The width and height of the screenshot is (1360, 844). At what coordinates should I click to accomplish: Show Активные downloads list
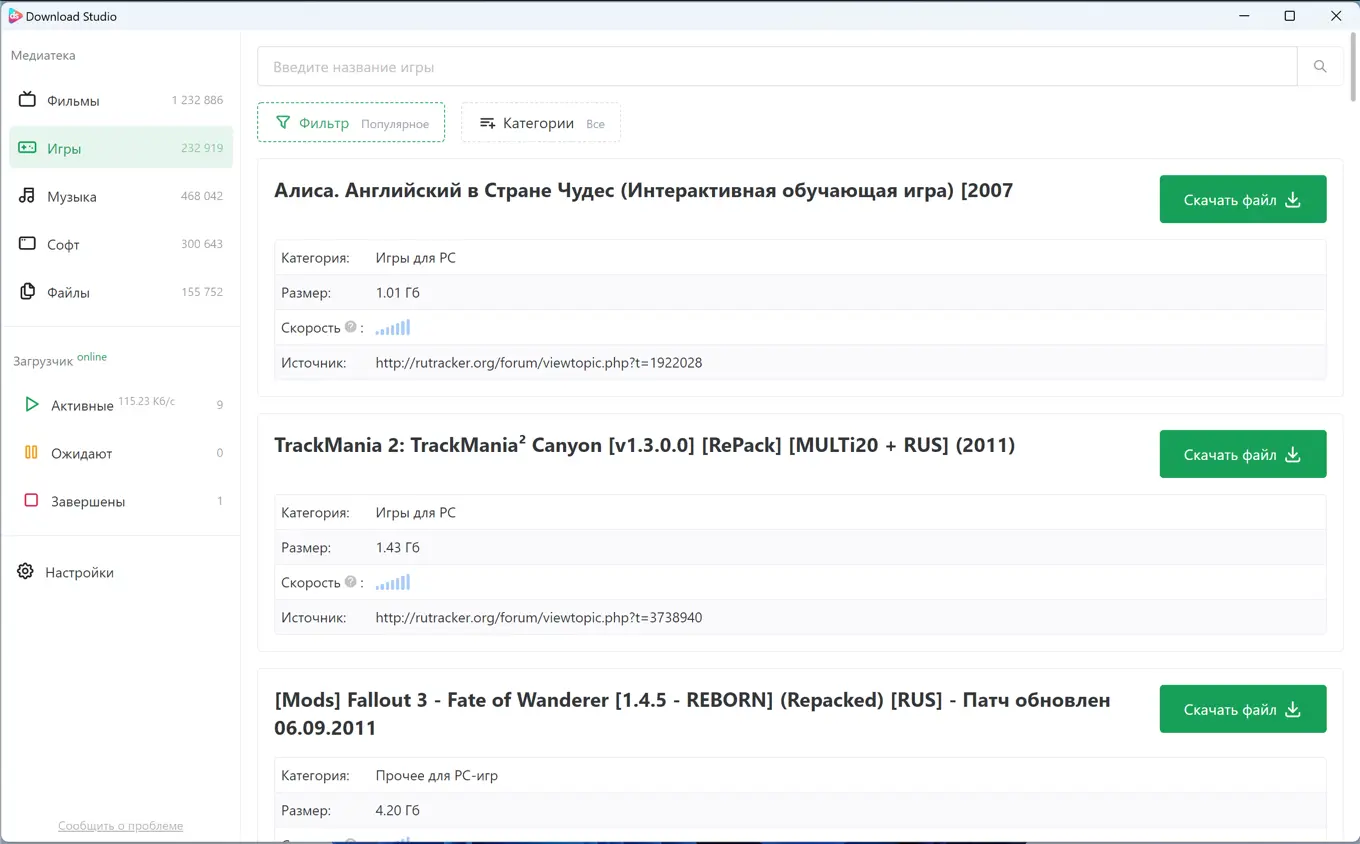(120, 405)
